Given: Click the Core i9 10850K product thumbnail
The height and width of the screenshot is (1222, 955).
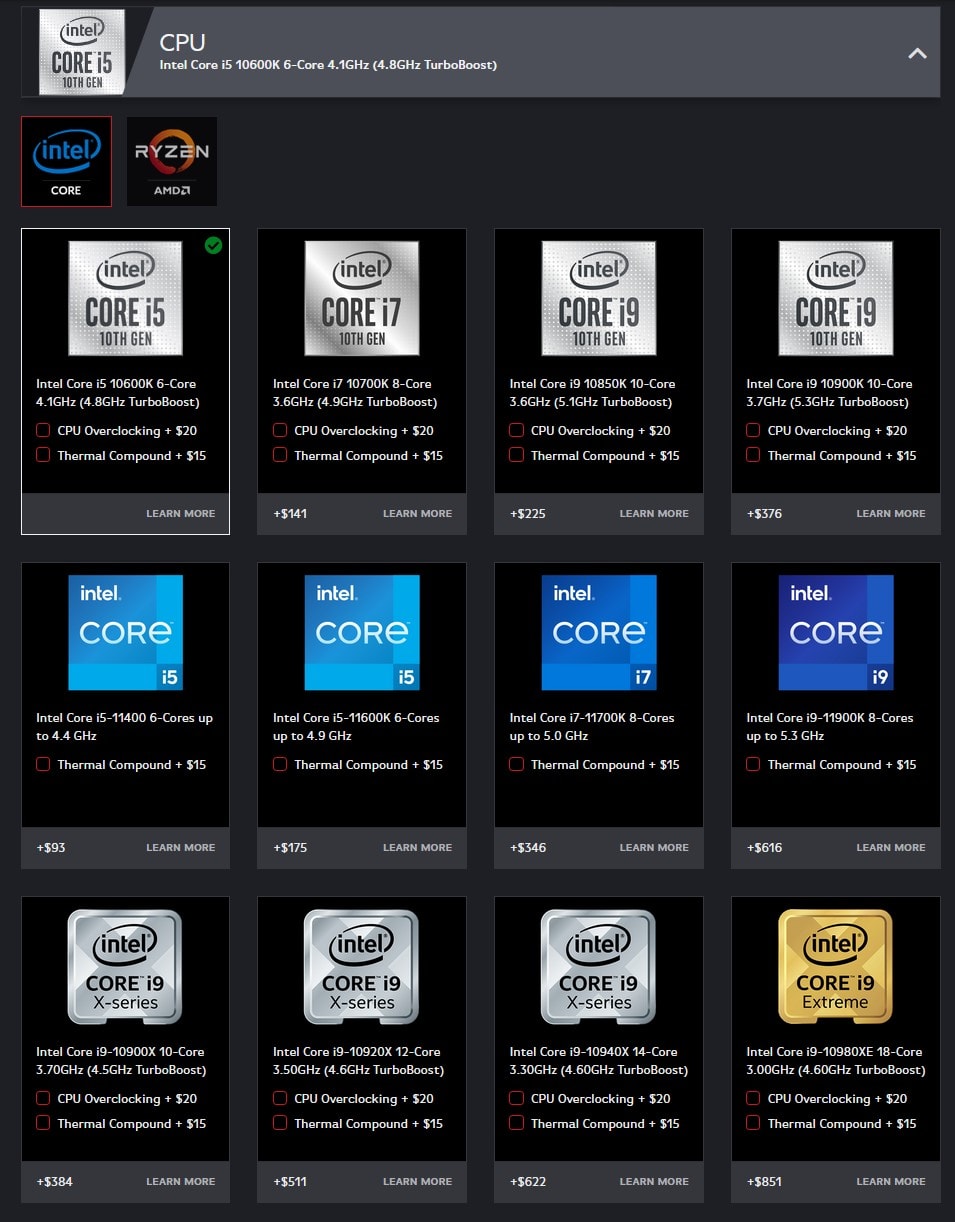Looking at the screenshot, I should click(598, 298).
